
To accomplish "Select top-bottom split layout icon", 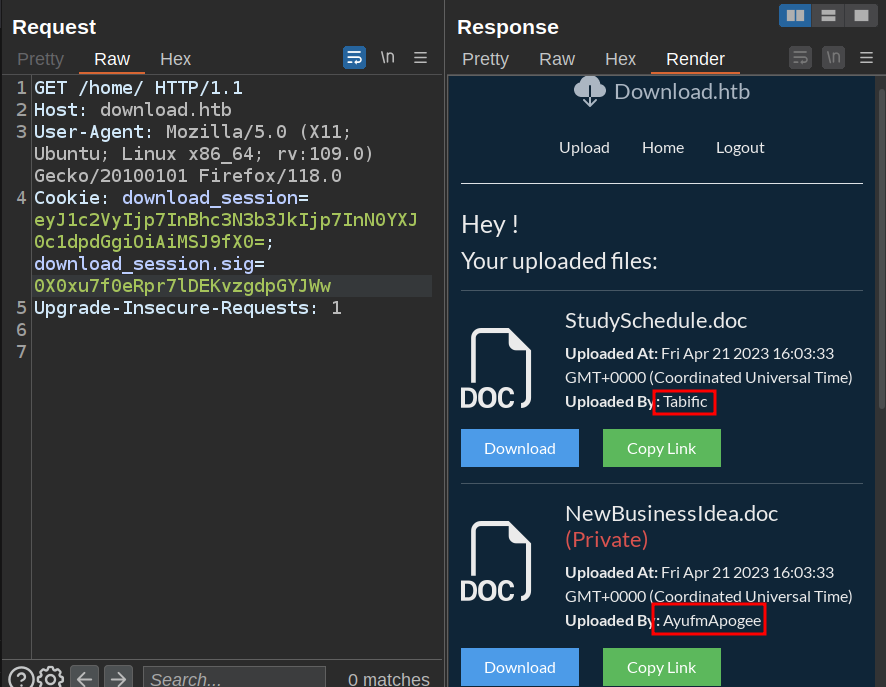I will [827, 15].
